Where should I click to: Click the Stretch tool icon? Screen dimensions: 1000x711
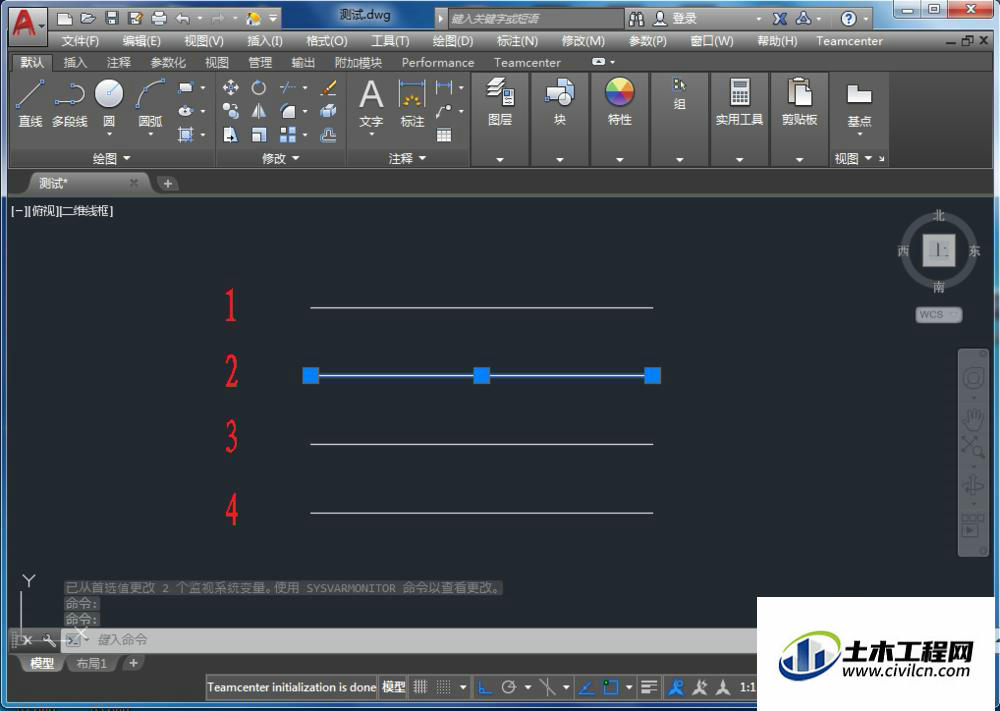(231, 135)
